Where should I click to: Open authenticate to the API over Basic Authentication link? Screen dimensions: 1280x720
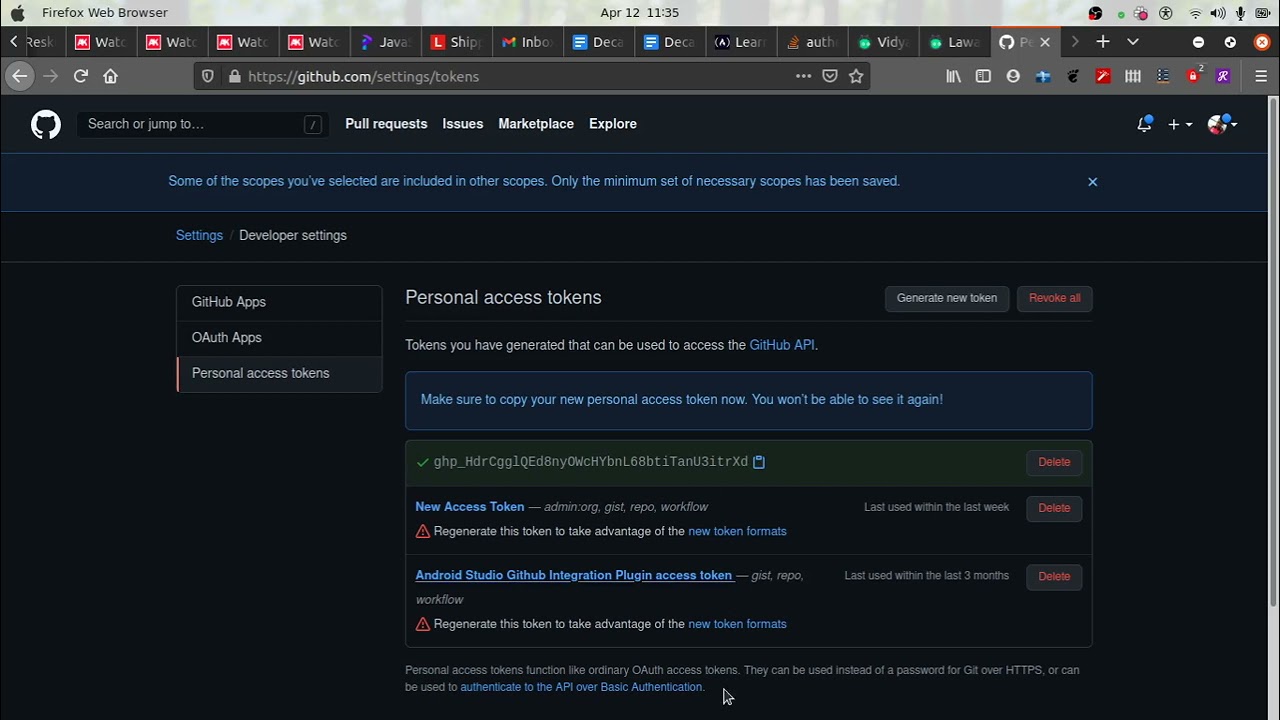click(581, 687)
